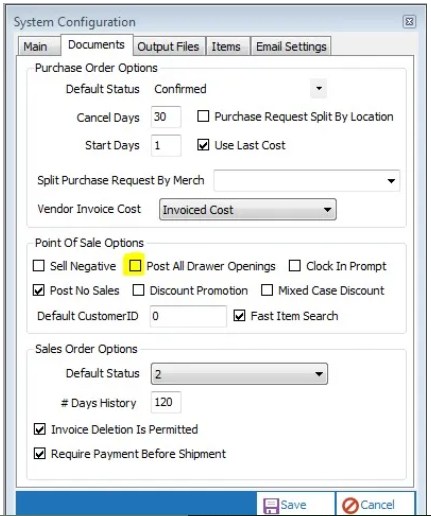Click the Cancel Days input field

(x=166, y=117)
